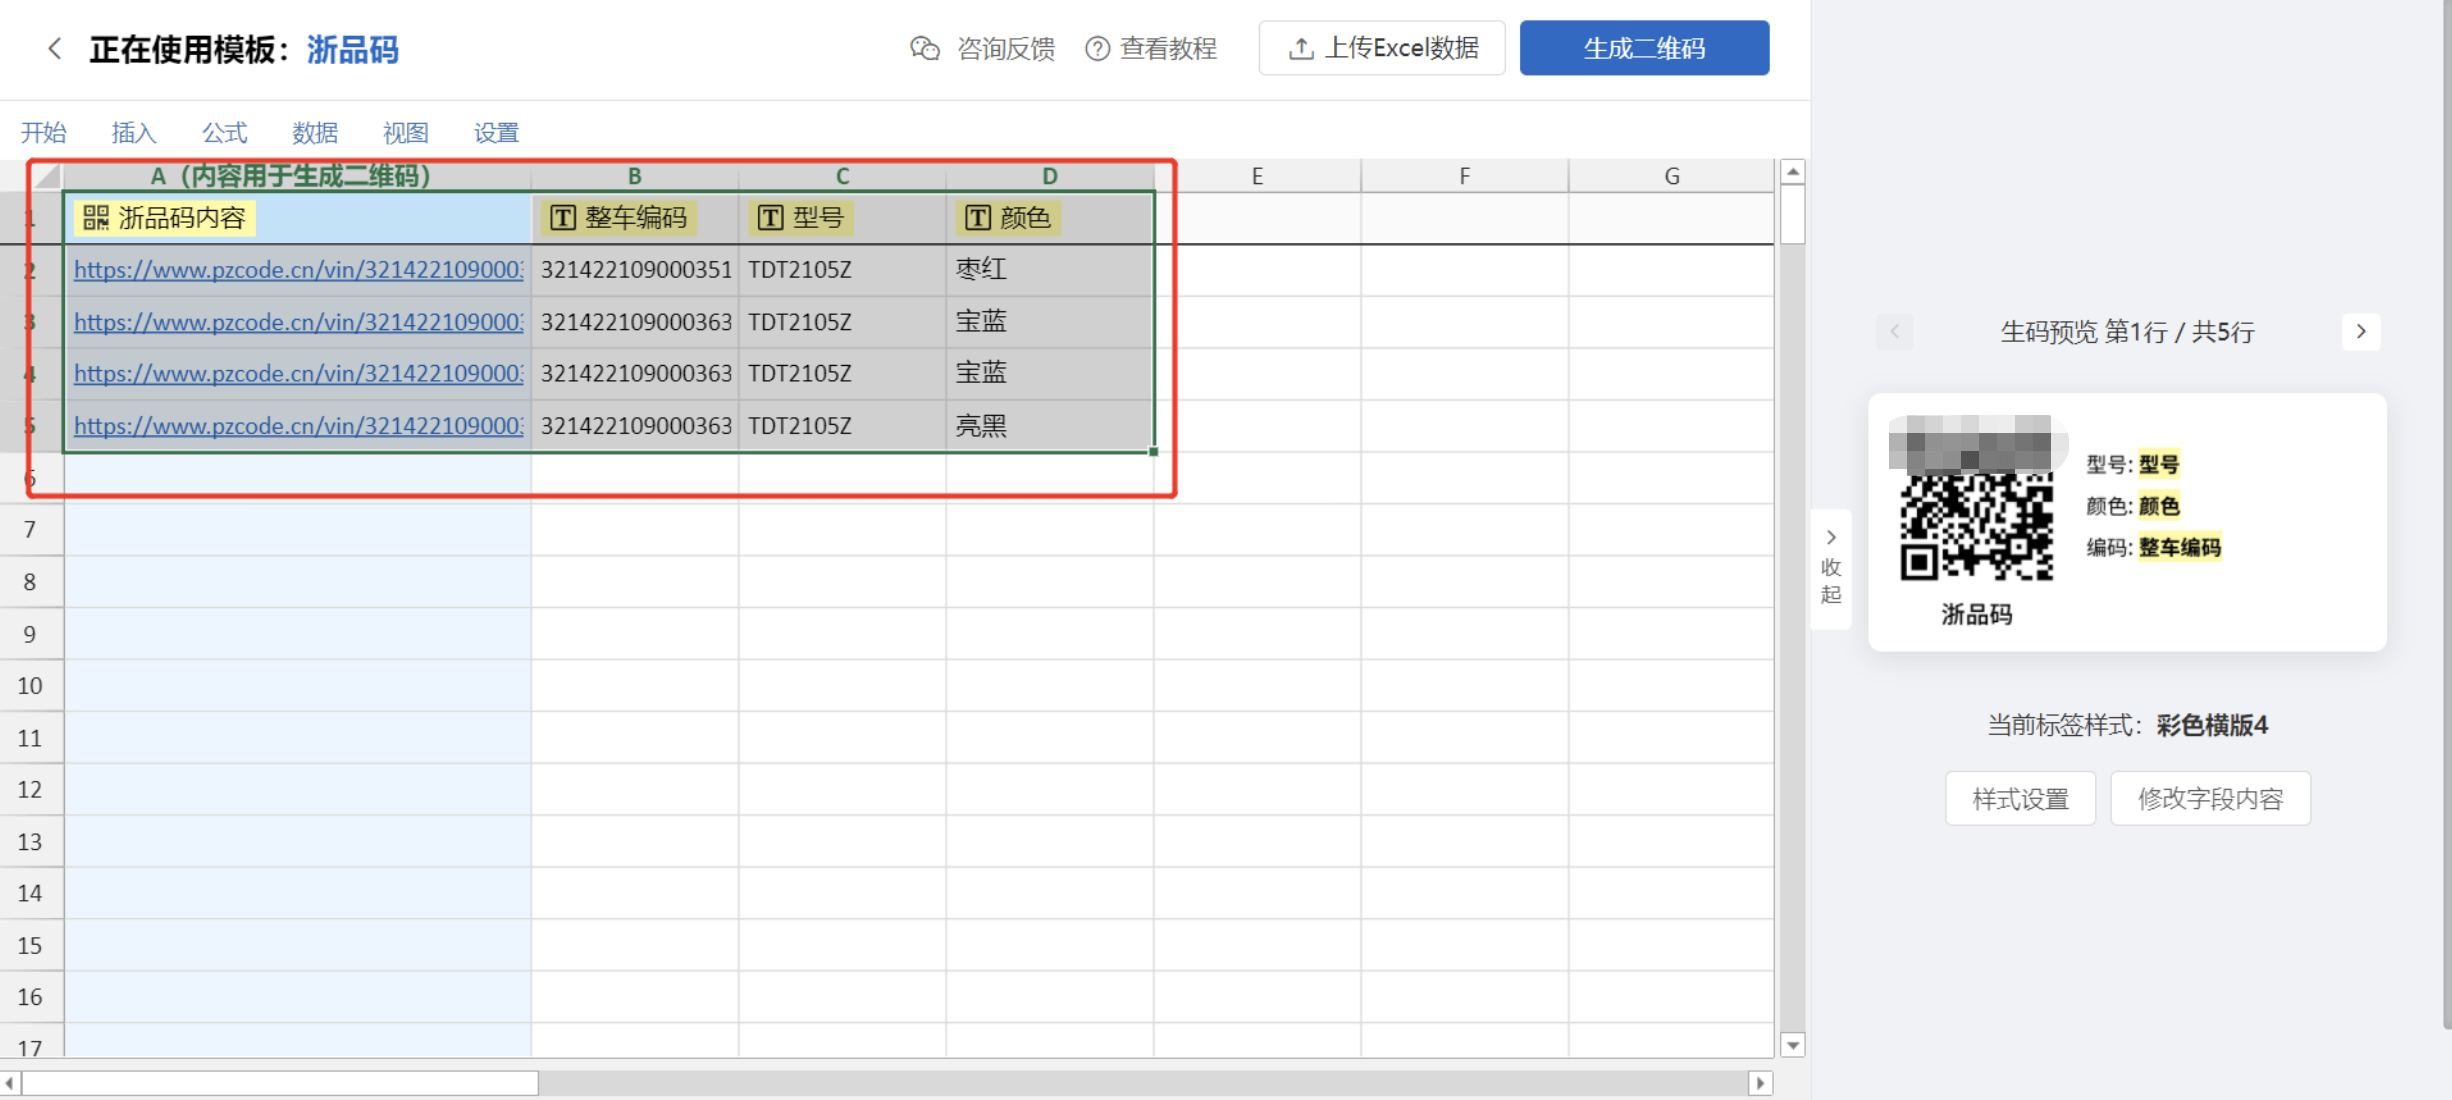Viewport: 2452px width, 1100px height.
Task: Open the 公式 menu tab
Action: pyautogui.click(x=224, y=132)
